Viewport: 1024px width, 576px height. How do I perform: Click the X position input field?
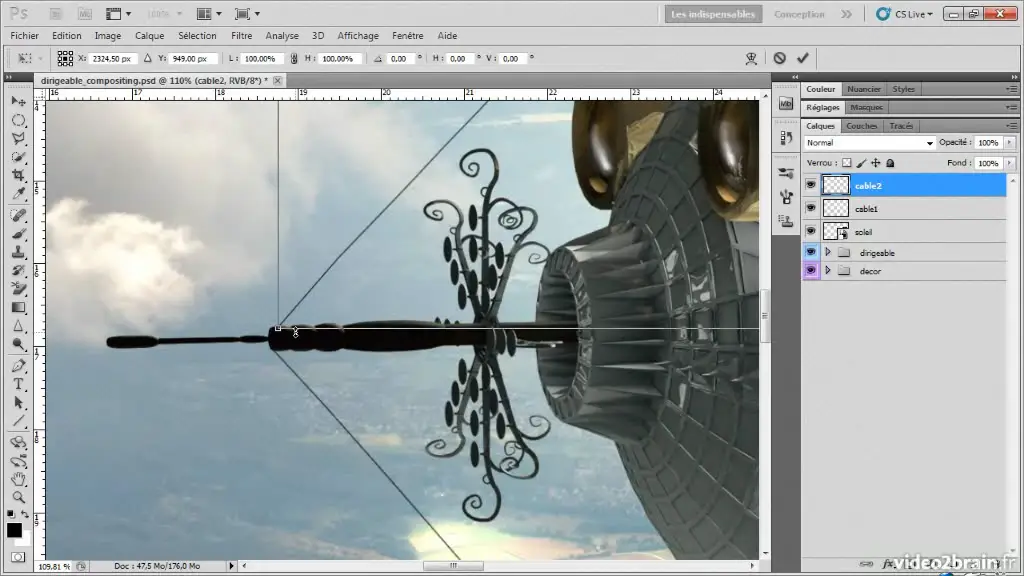112,59
